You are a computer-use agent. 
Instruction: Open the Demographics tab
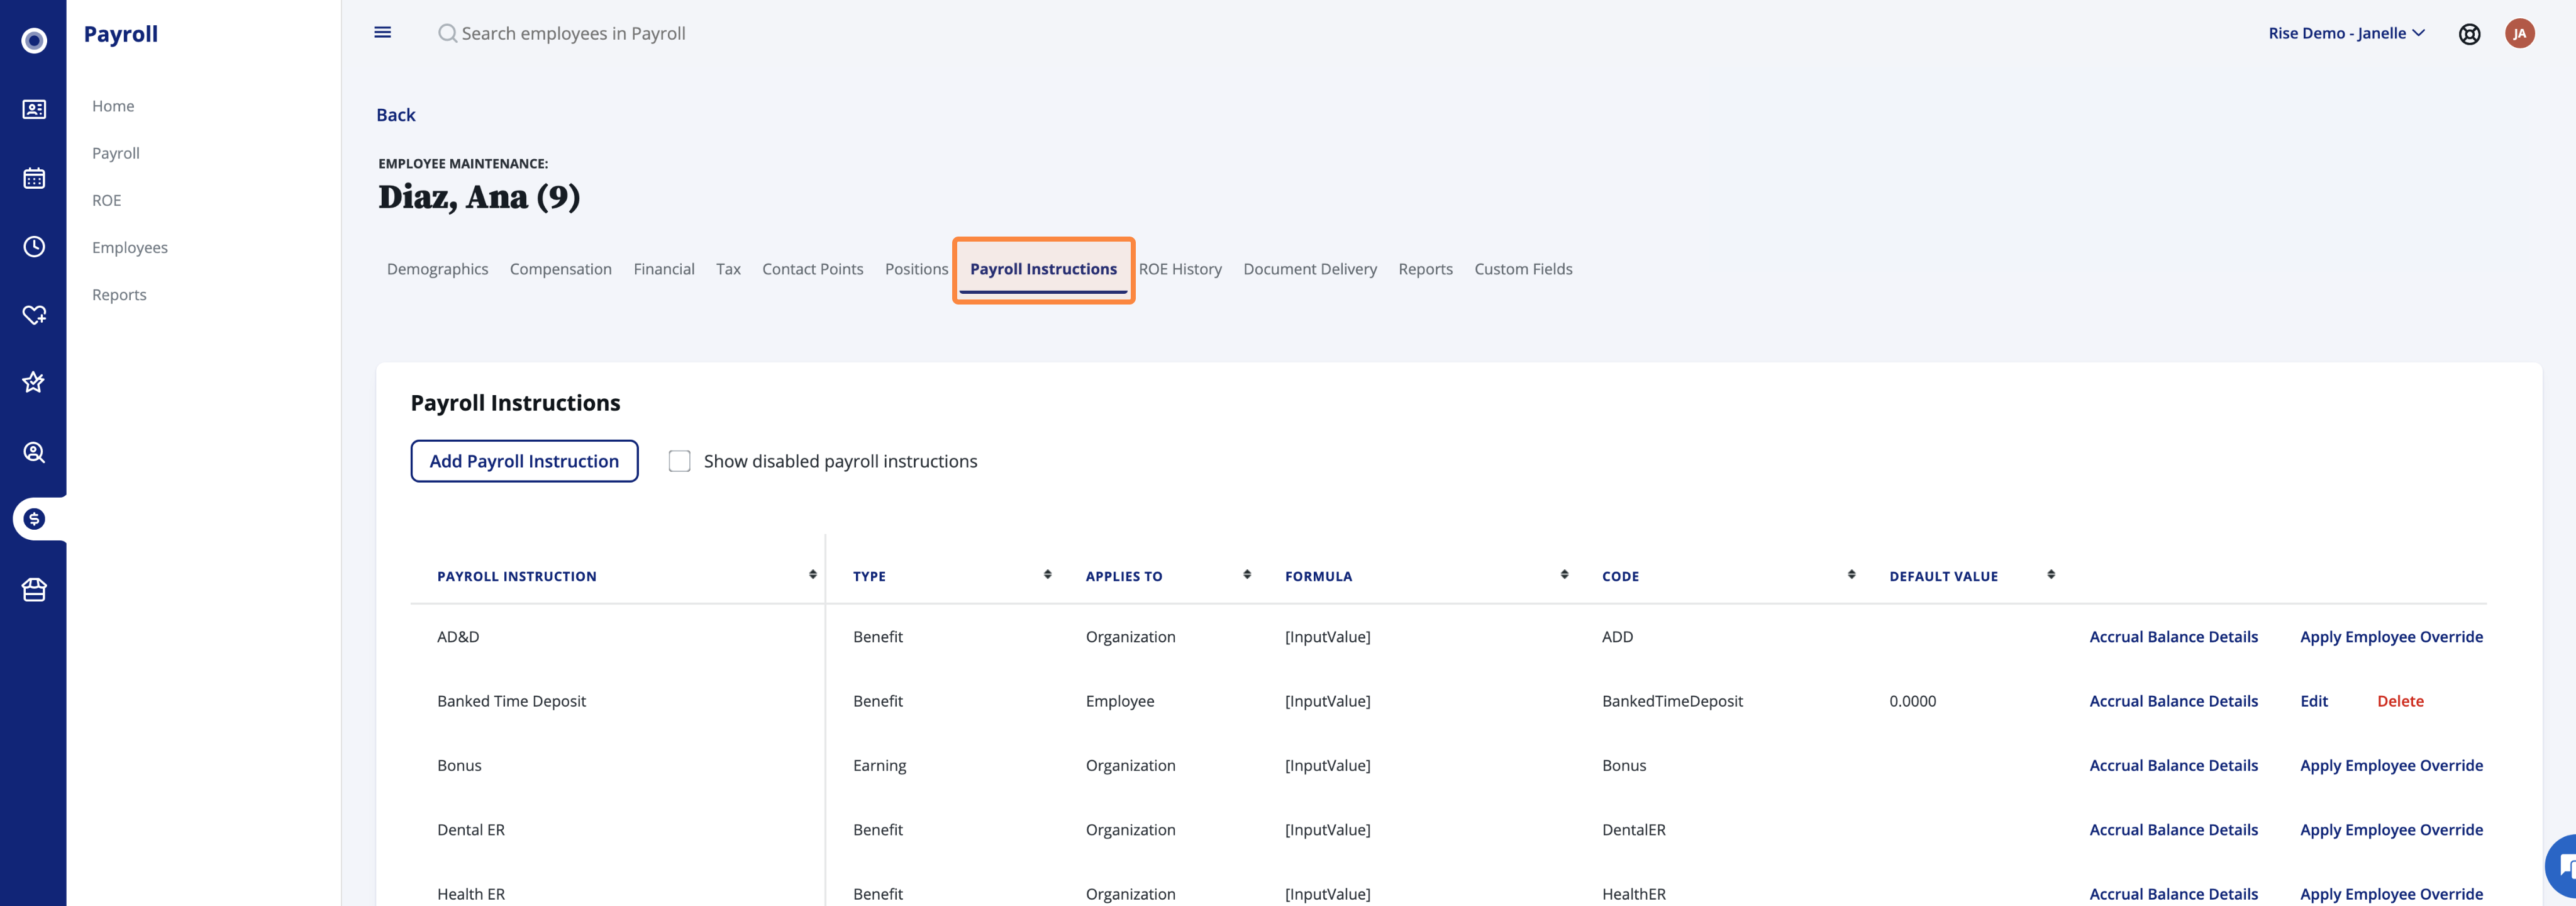437,269
